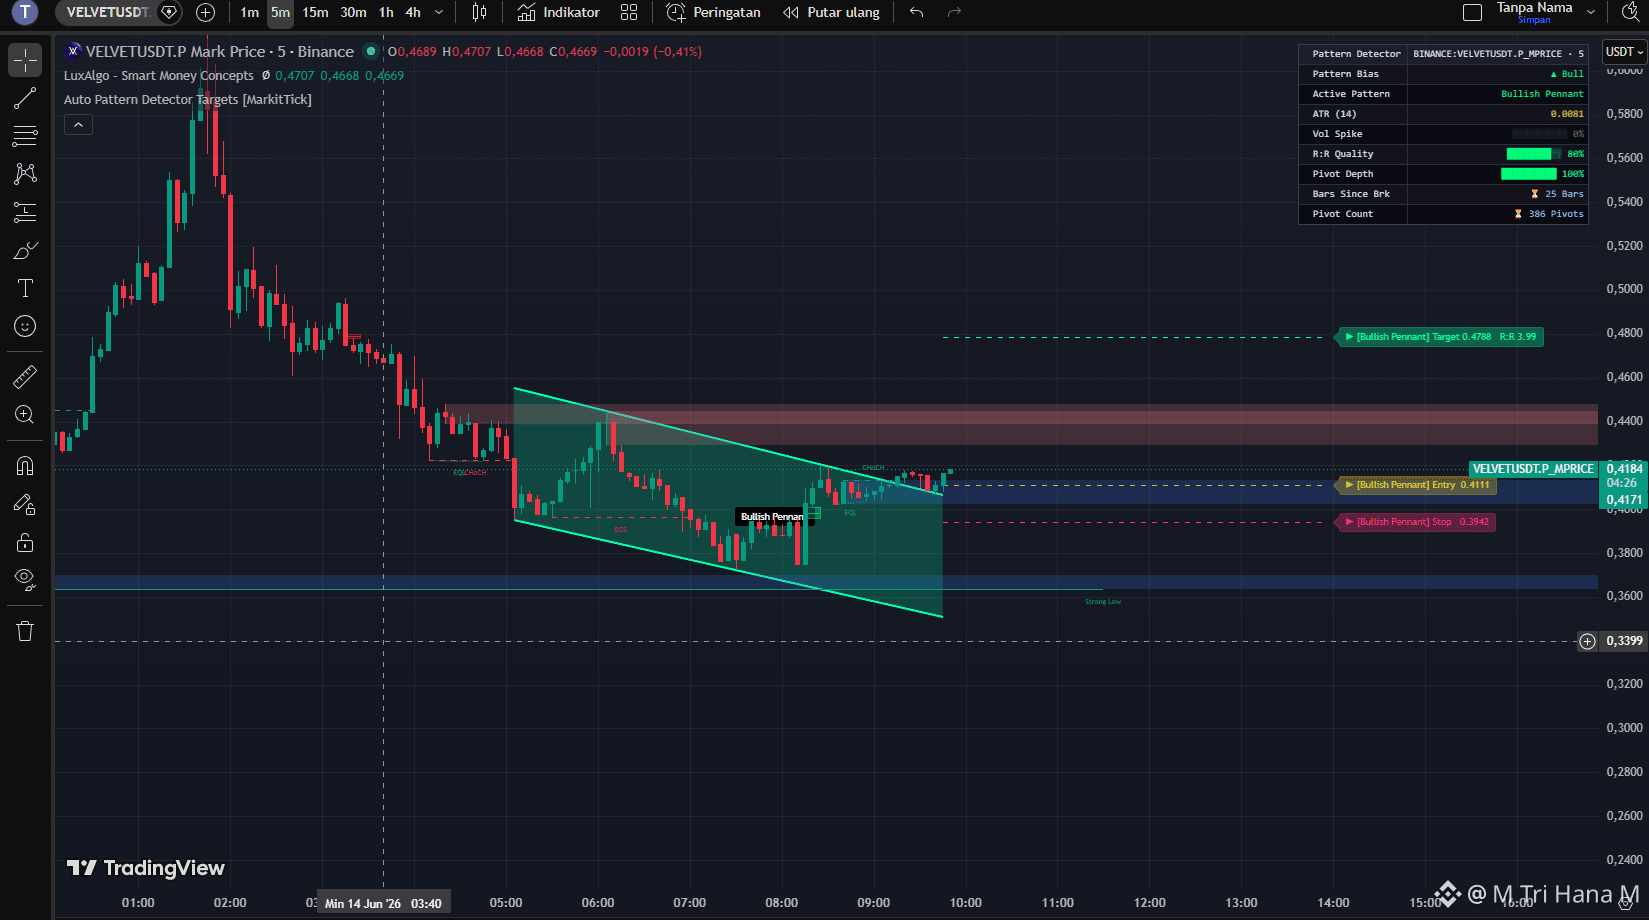
Task: Click the green market status dot
Action: point(371,52)
